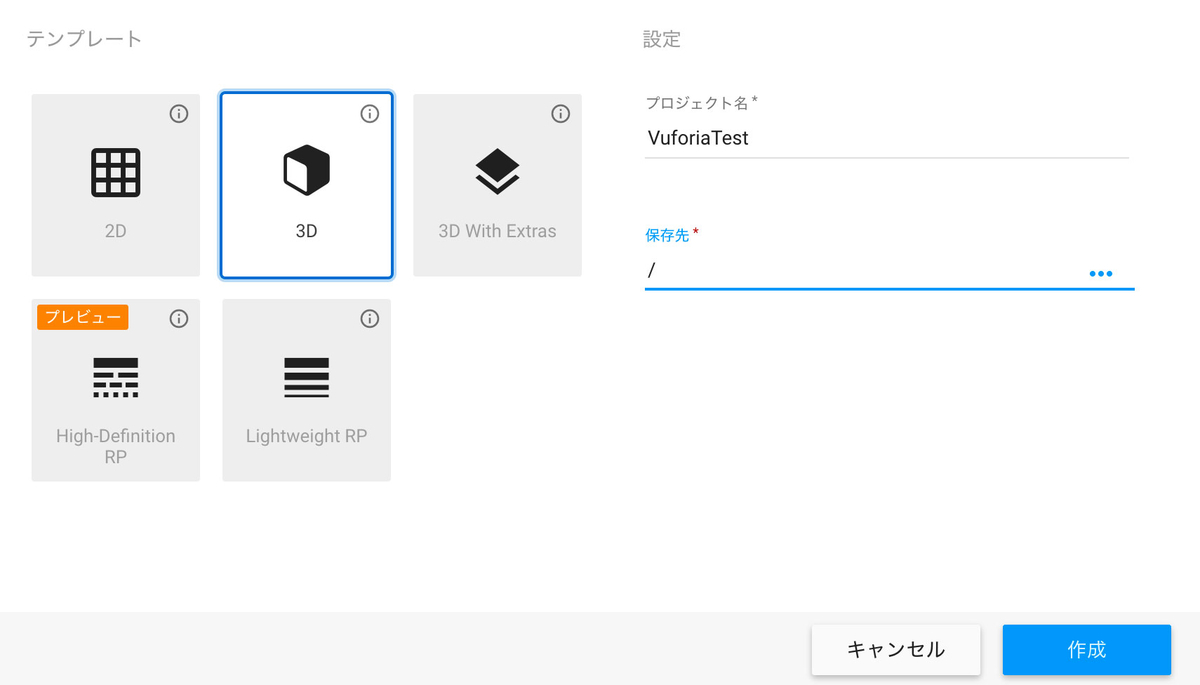
Task: Toggle selection of the 3D template card
Action: pyautogui.click(x=306, y=185)
